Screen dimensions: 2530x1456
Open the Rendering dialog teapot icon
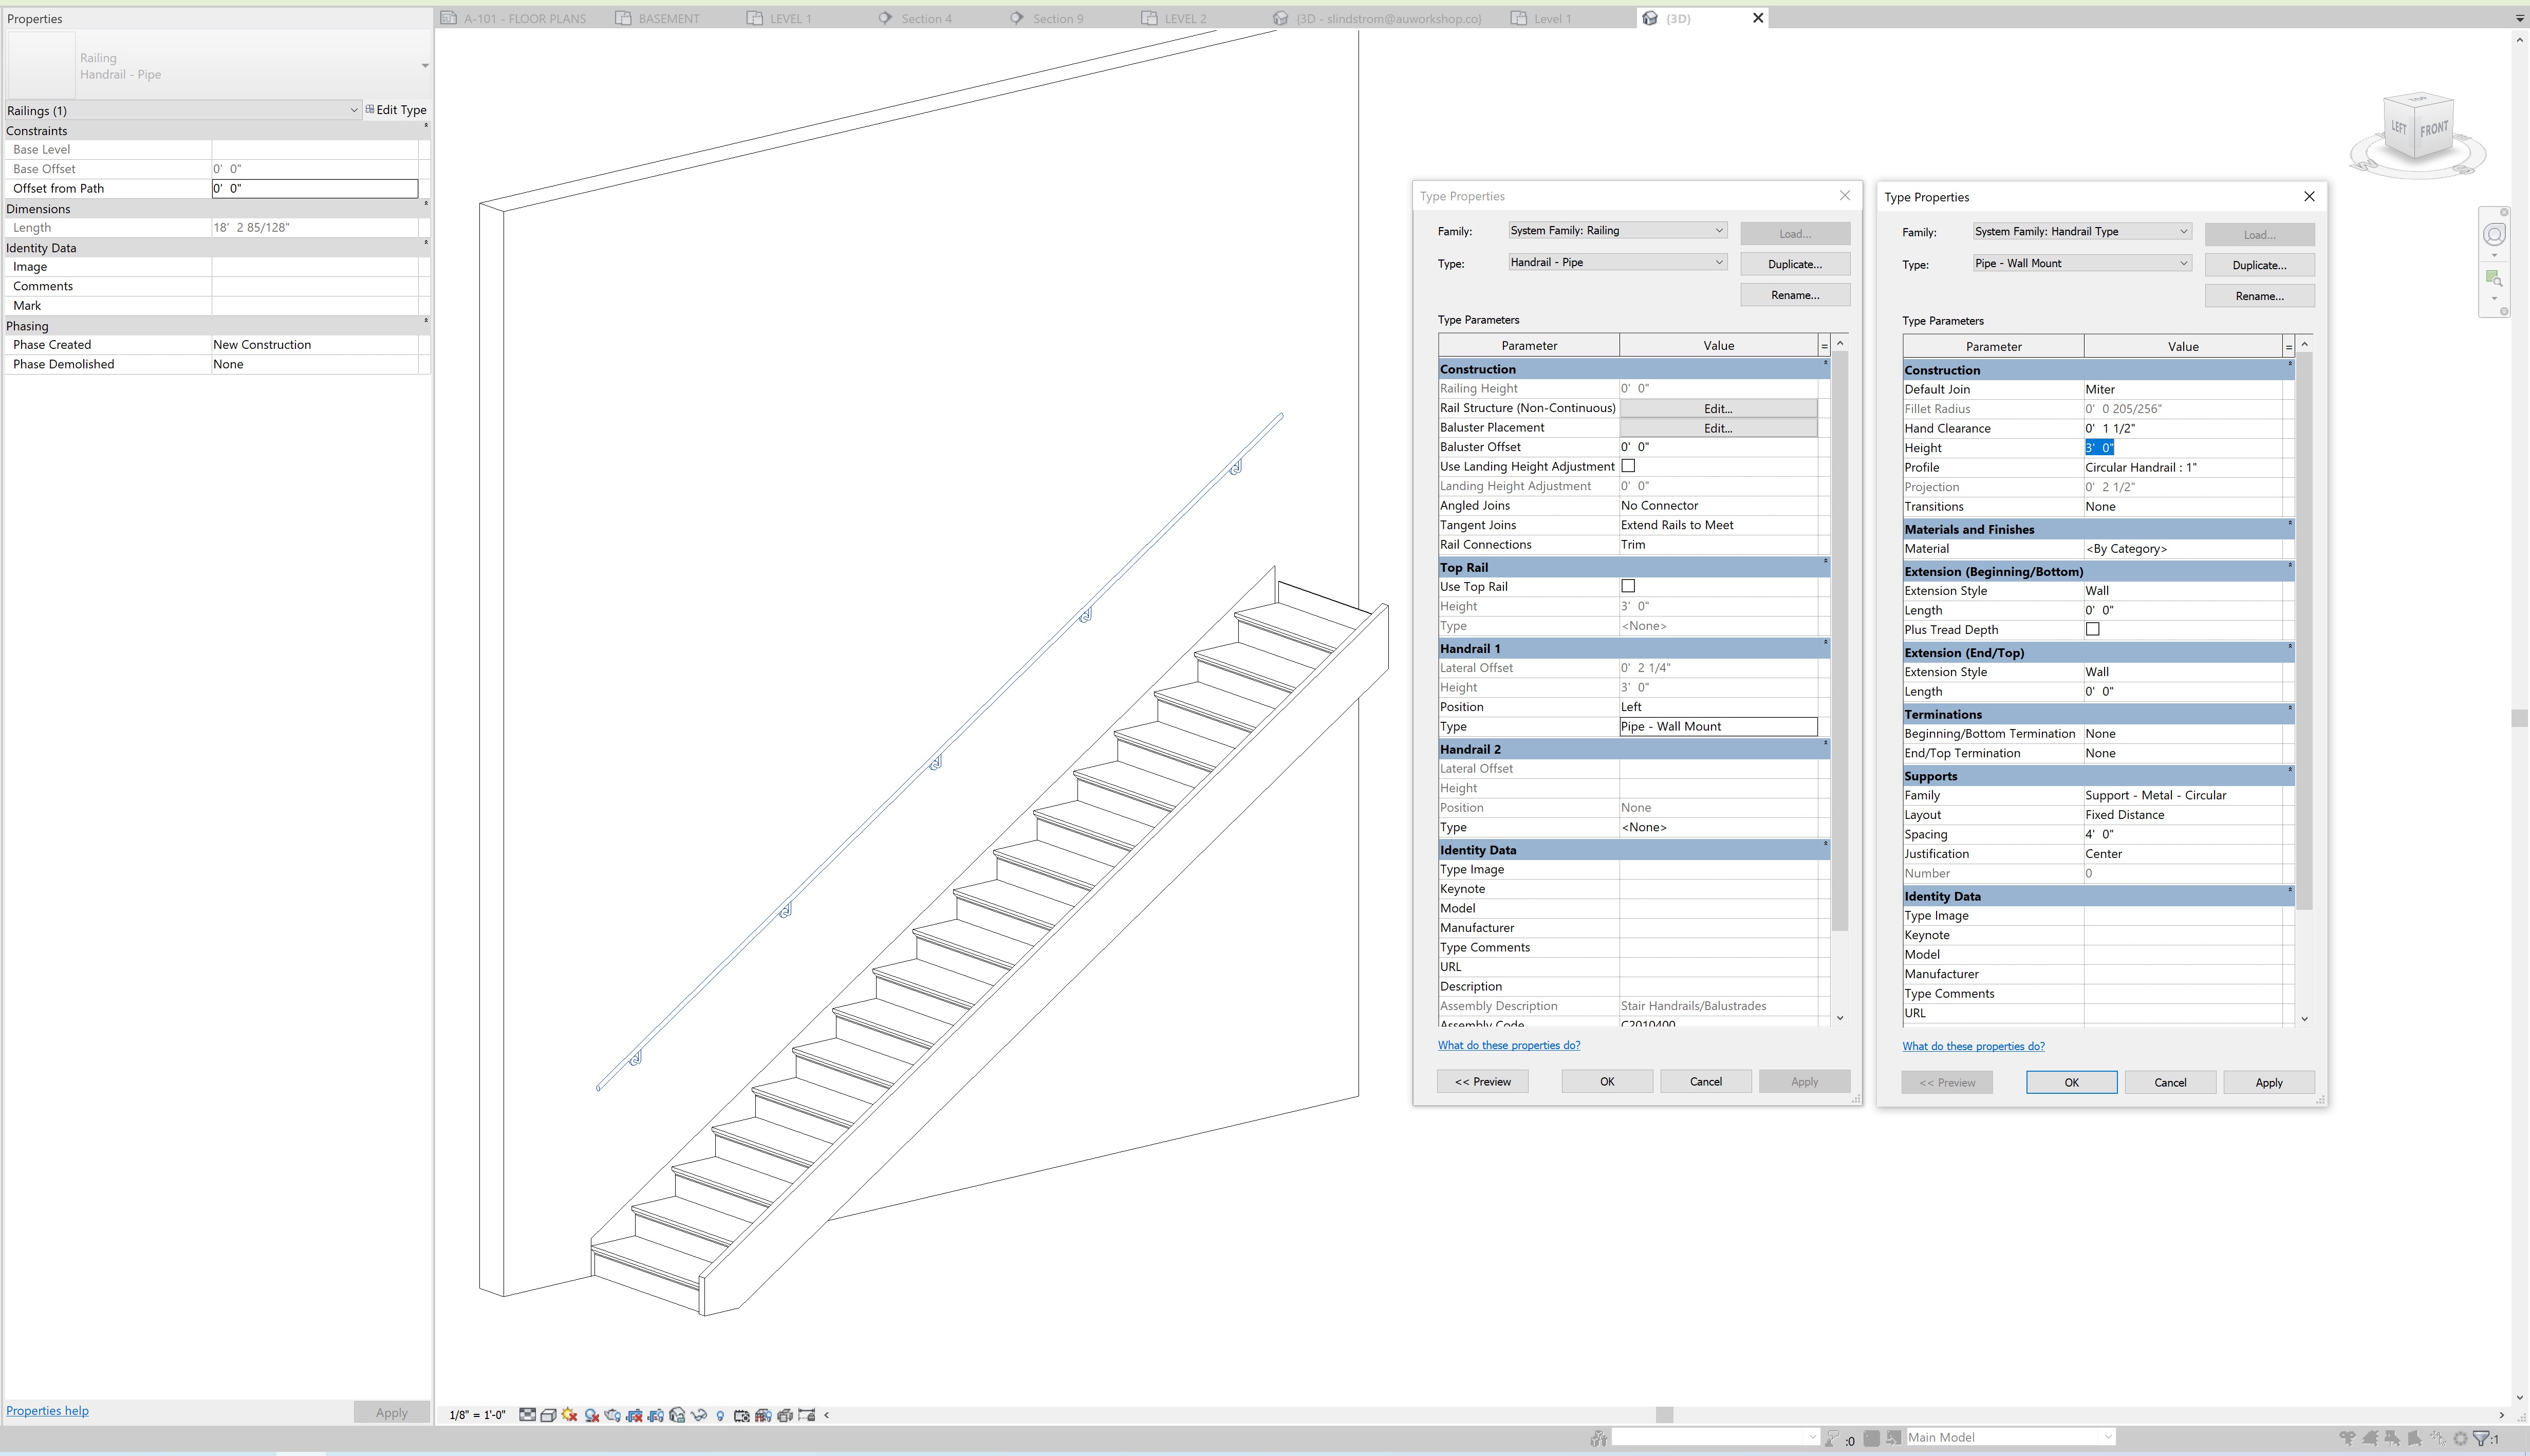click(x=613, y=1415)
